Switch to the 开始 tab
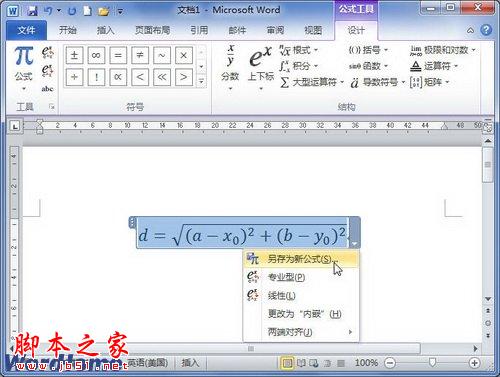 point(68,30)
